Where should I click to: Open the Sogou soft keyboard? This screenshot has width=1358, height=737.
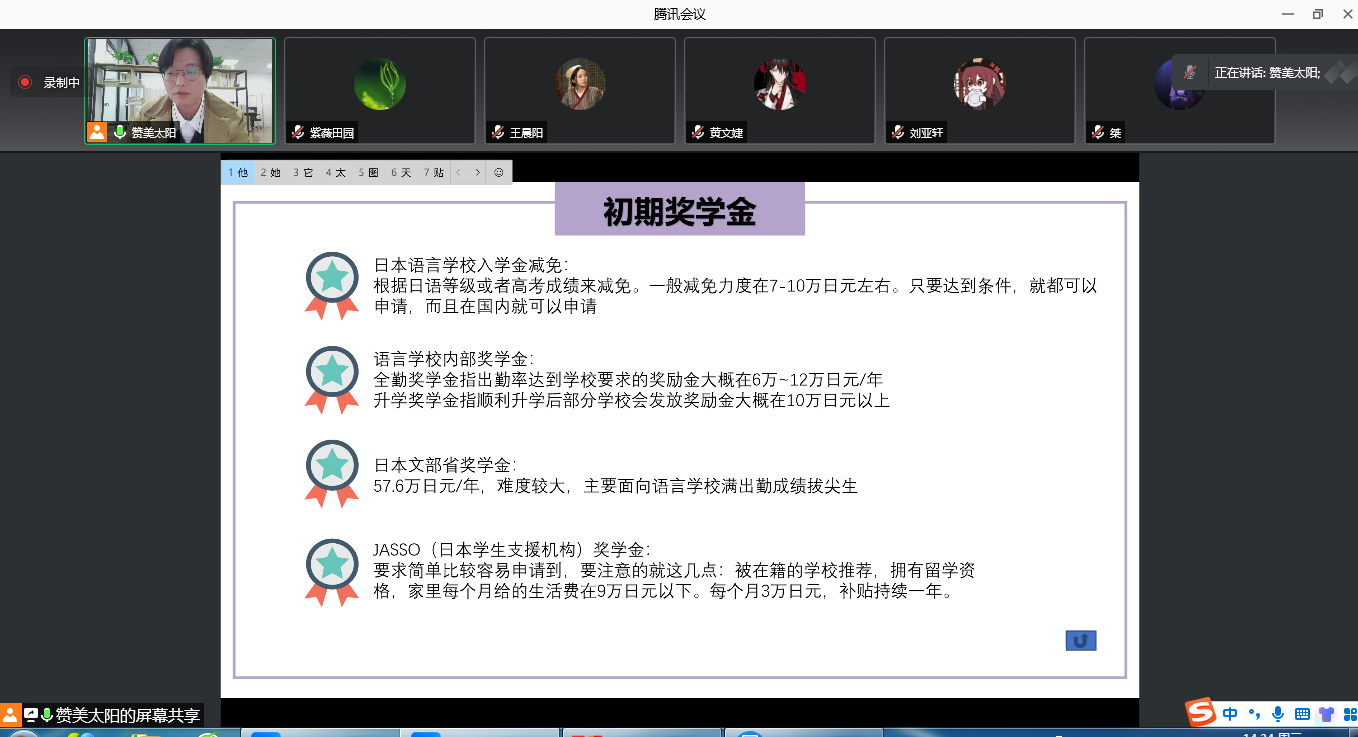[x=1302, y=714]
